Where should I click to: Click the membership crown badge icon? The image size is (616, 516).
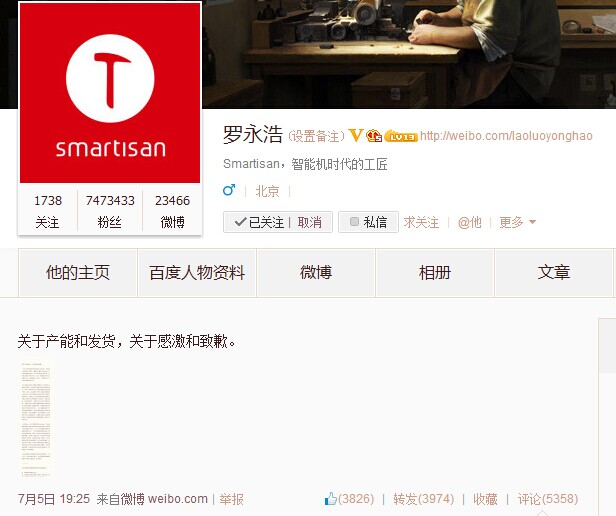(x=374, y=136)
